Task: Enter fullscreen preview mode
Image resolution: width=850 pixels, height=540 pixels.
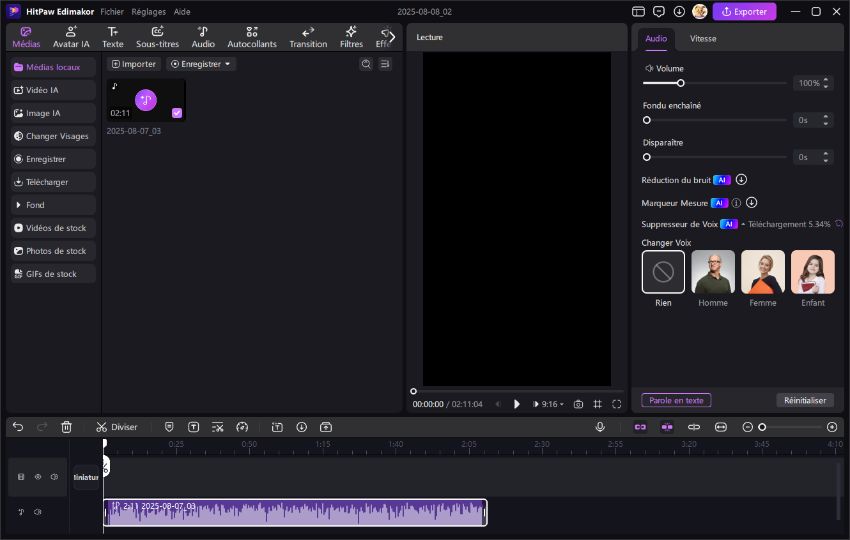Action: pyautogui.click(x=617, y=404)
